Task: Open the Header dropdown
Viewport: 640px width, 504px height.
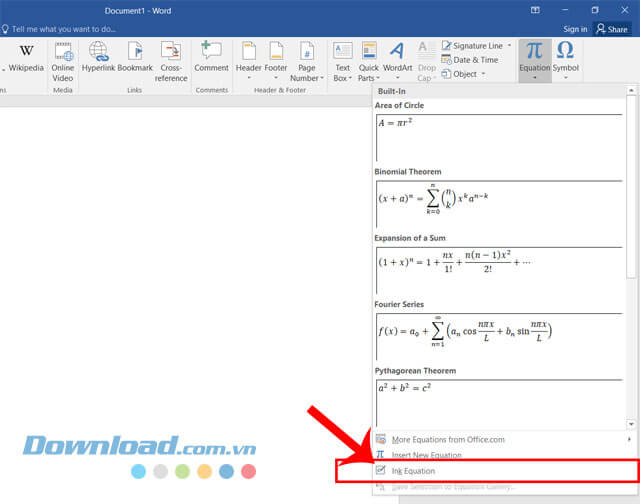Action: tap(248, 61)
